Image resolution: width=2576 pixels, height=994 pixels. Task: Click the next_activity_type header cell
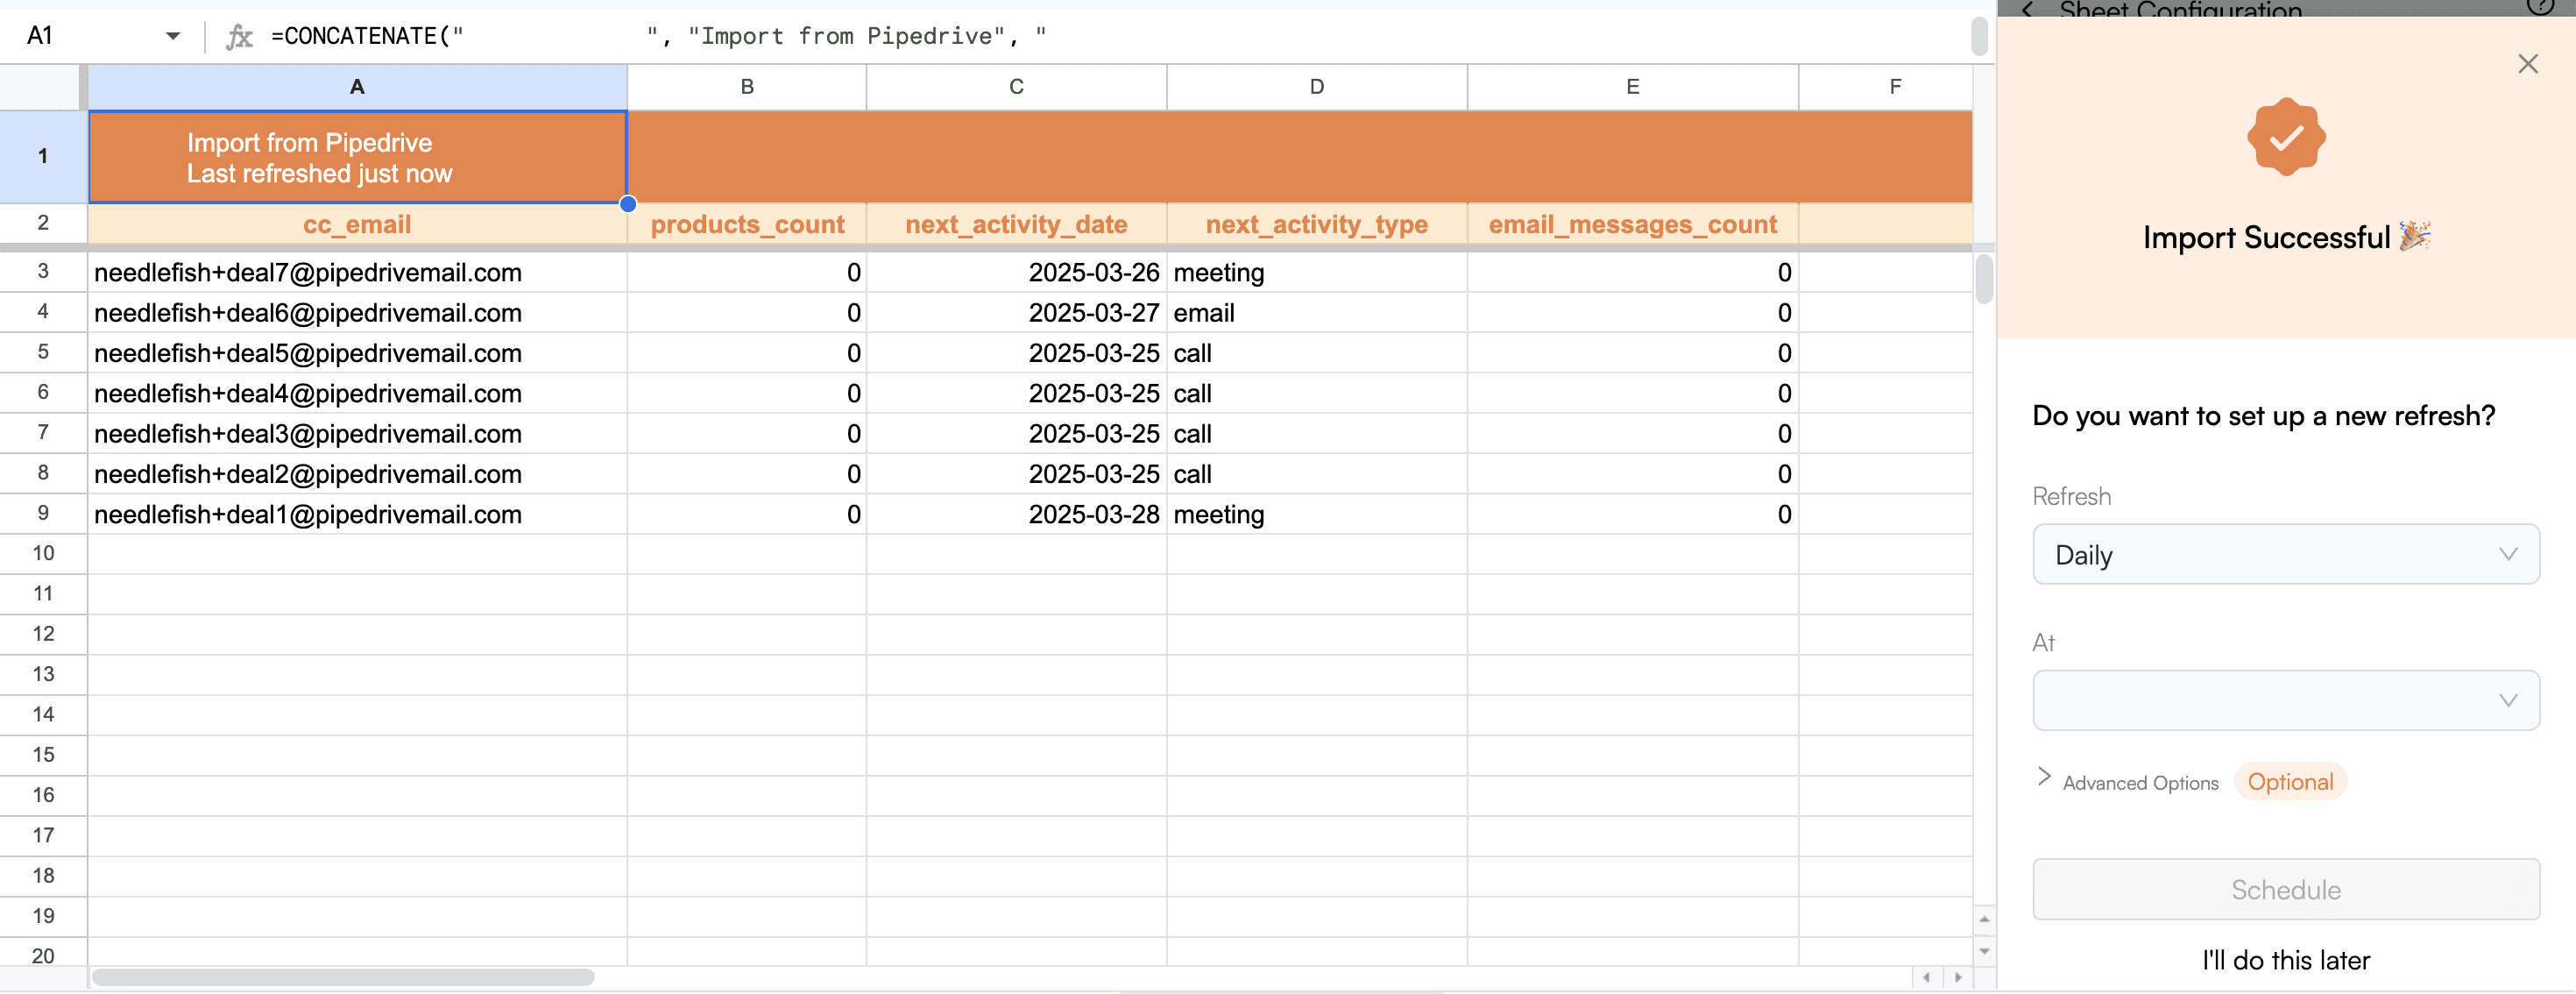pyautogui.click(x=1317, y=224)
